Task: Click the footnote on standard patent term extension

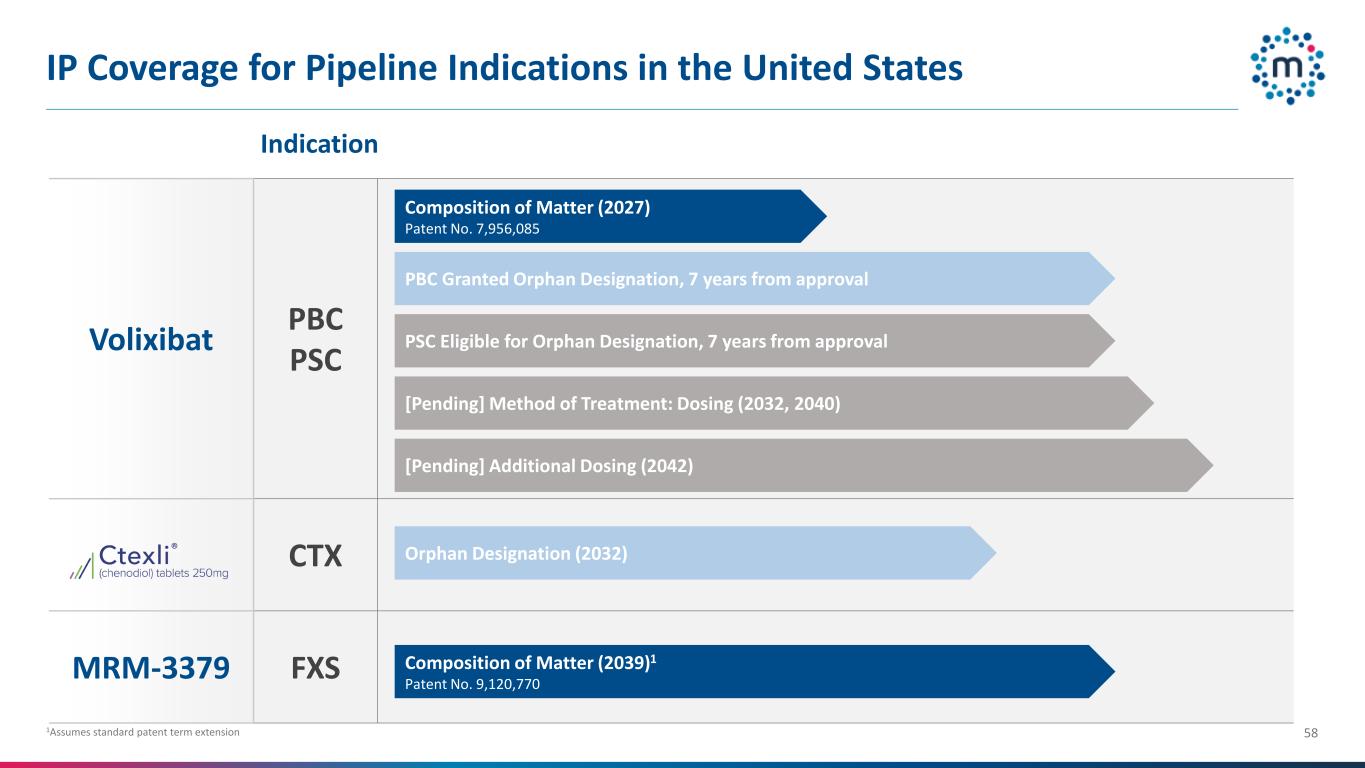Action: [x=143, y=733]
